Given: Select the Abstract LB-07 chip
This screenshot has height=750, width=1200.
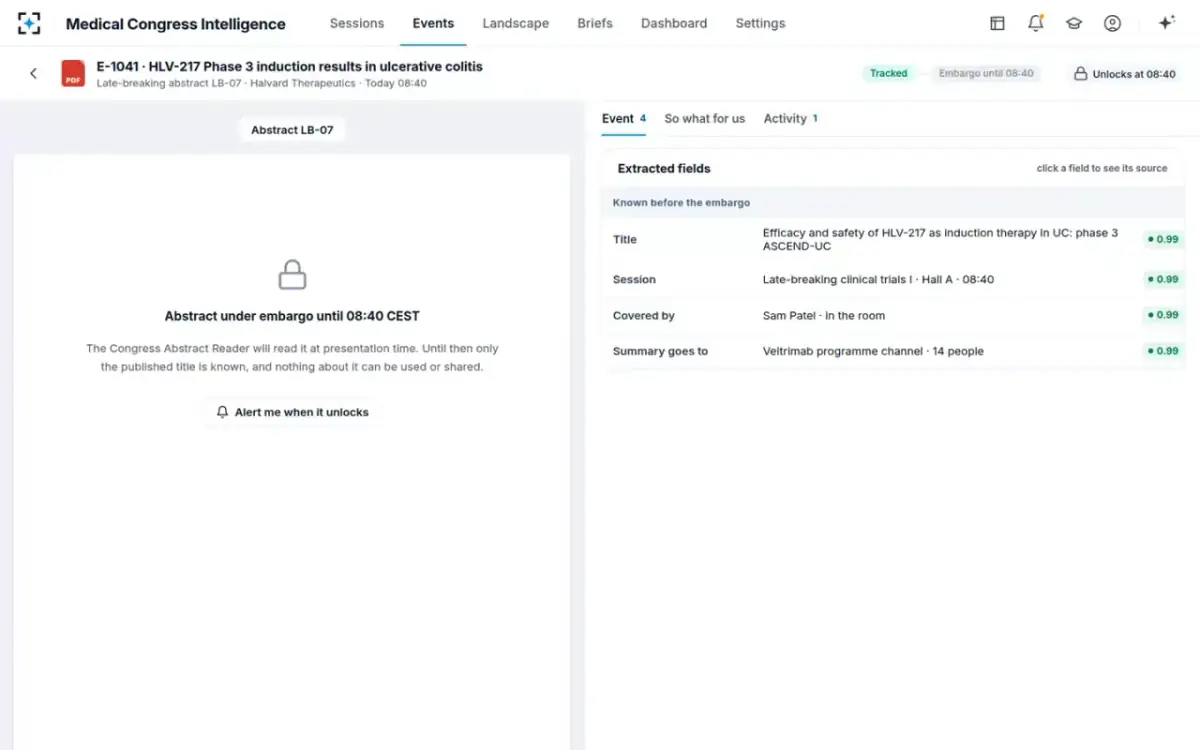Looking at the screenshot, I should [x=292, y=130].
